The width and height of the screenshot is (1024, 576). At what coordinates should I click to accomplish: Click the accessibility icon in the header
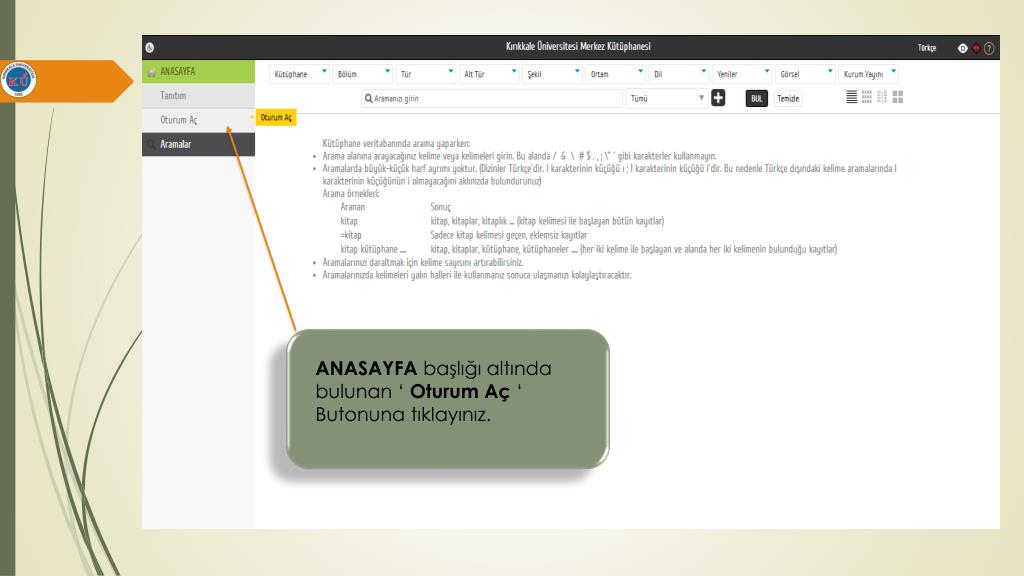click(150, 48)
